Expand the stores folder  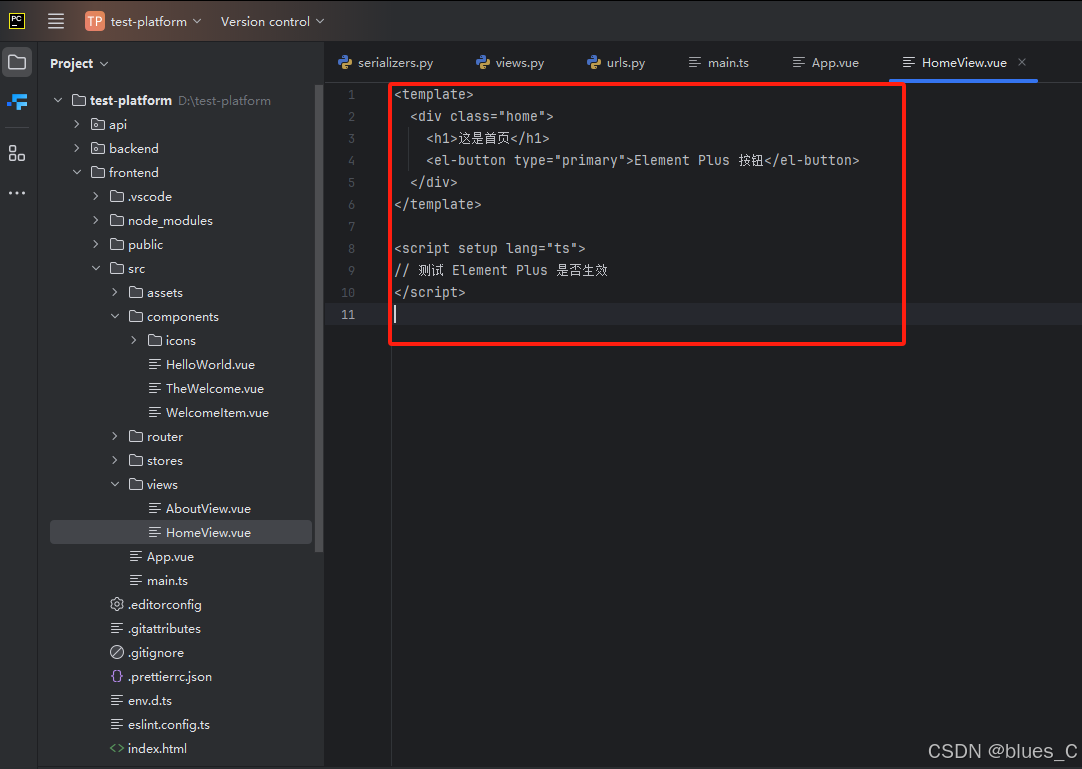(115, 460)
